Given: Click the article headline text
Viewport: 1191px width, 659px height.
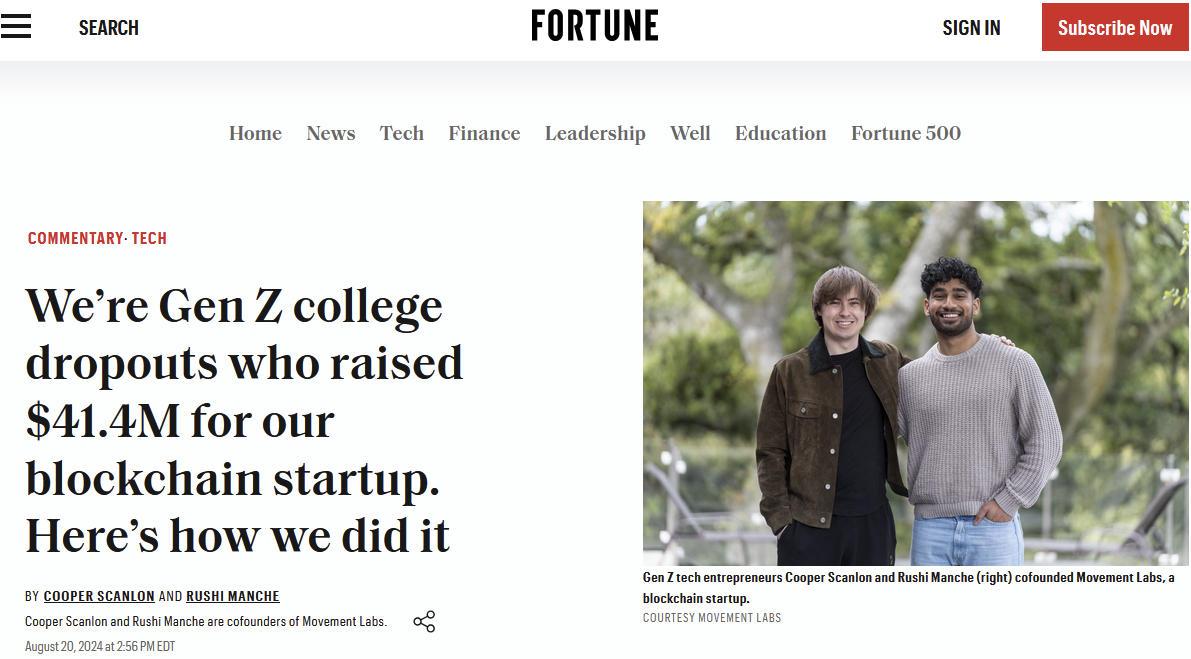Looking at the screenshot, I should coord(244,421).
